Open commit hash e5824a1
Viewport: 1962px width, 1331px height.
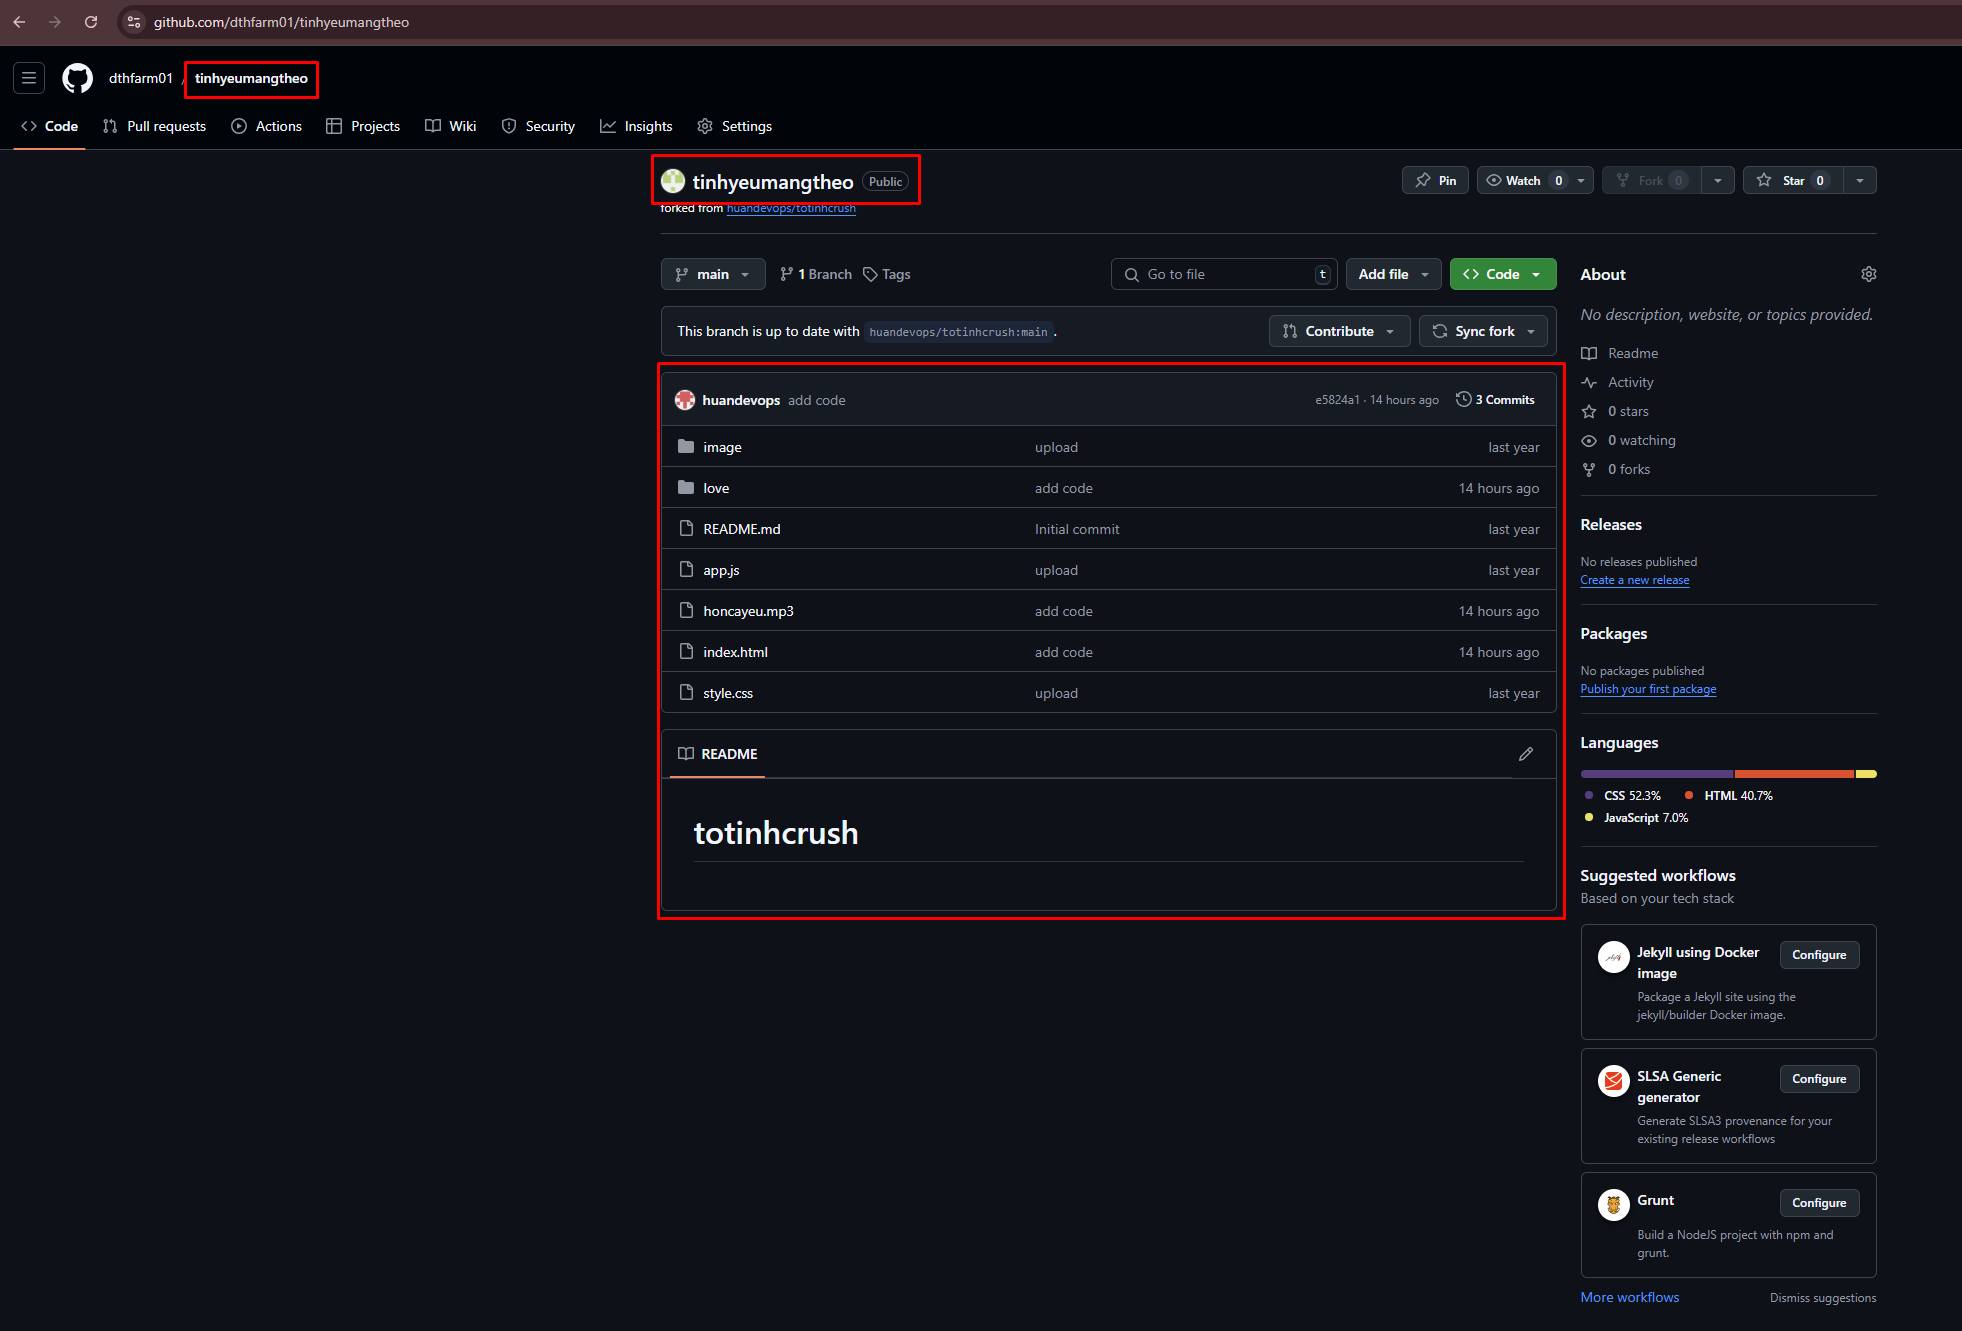[x=1337, y=400]
